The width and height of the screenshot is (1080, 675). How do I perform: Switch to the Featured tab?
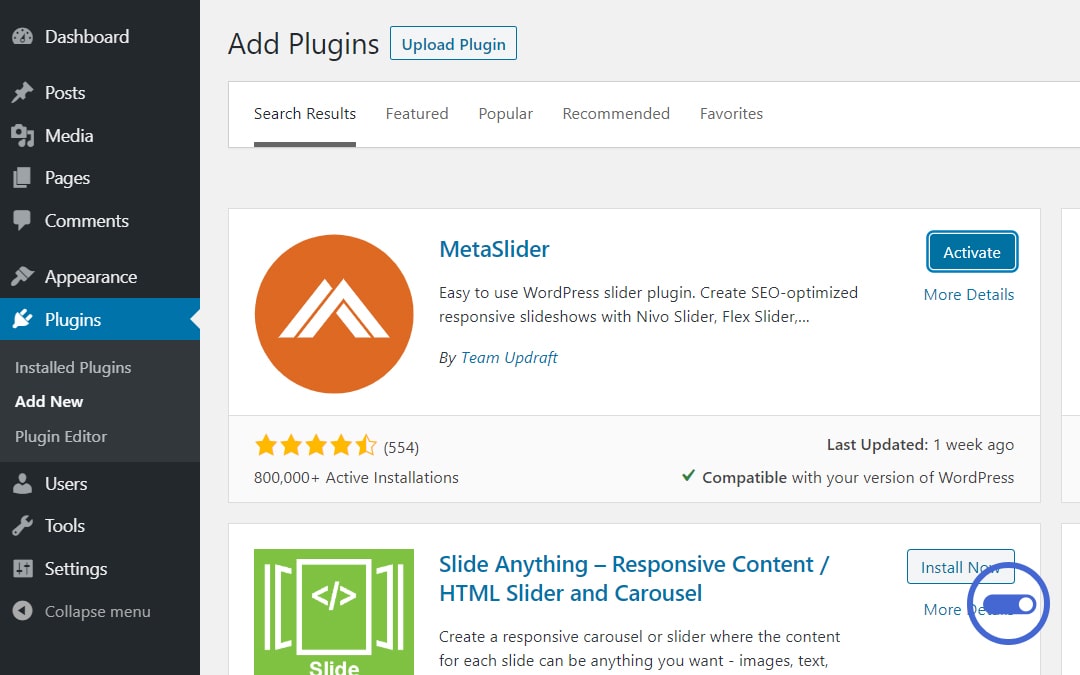click(x=417, y=114)
